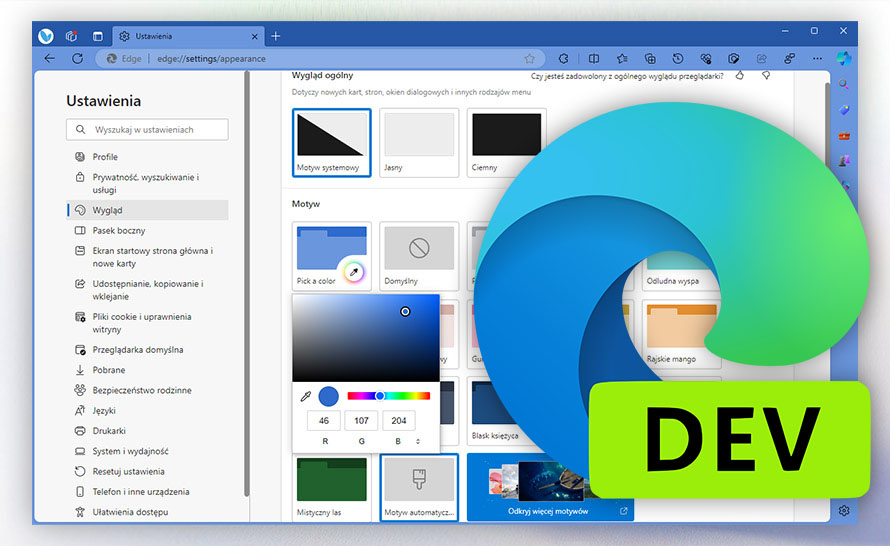Open Copilot icon in toolbar
The height and width of the screenshot is (546, 890).
[843, 58]
